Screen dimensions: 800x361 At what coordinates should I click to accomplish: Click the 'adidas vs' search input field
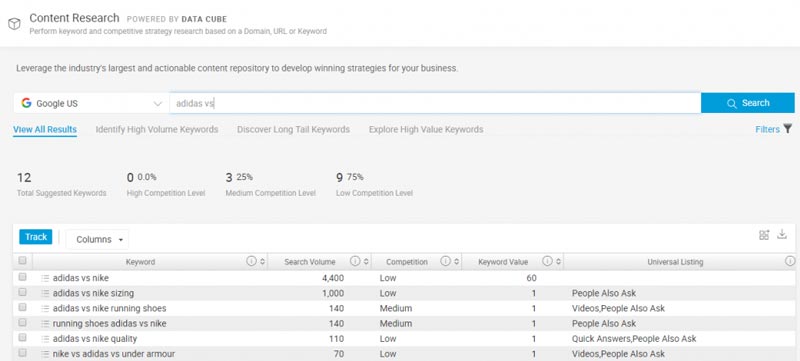pos(435,103)
